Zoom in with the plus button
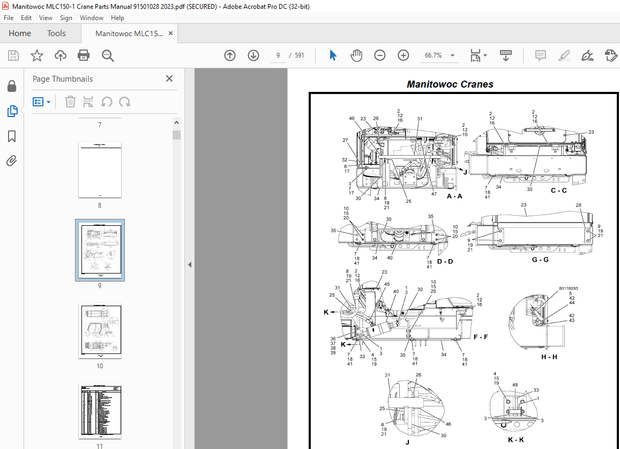 [403, 55]
